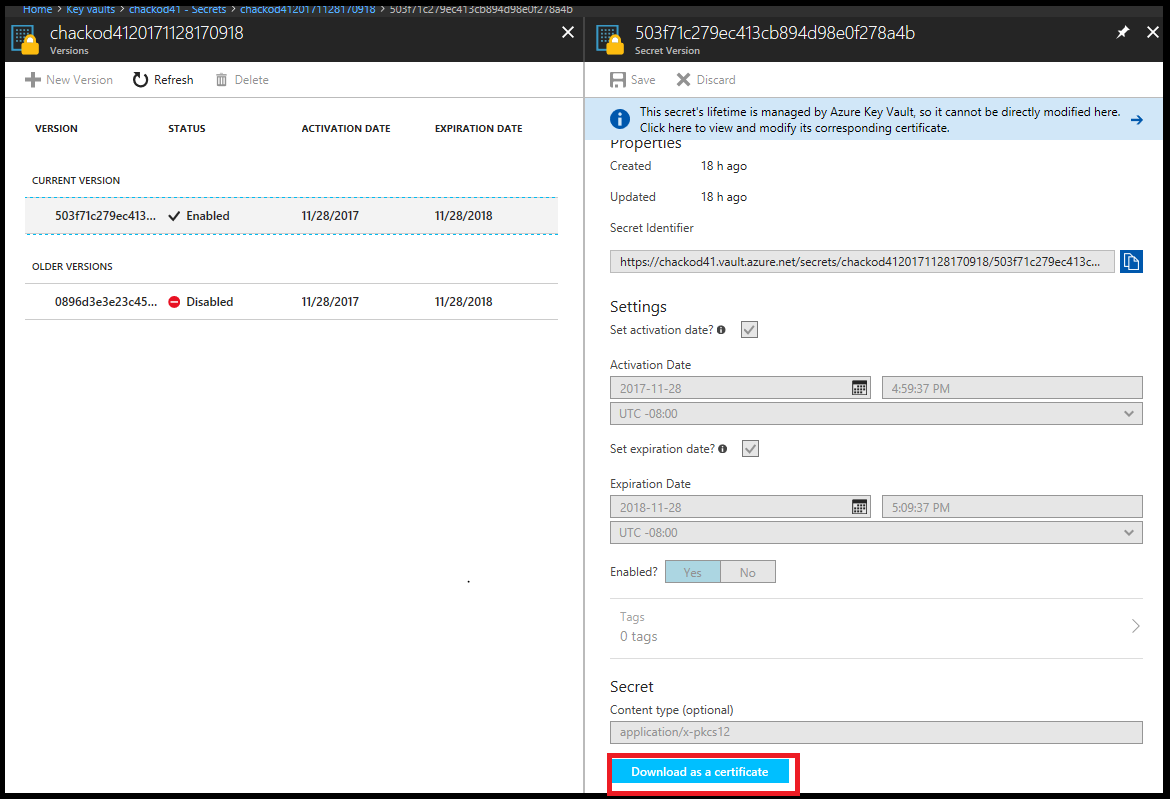Open the Activation Date calendar picker
The width and height of the screenshot is (1170, 799).
pyautogui.click(x=860, y=388)
